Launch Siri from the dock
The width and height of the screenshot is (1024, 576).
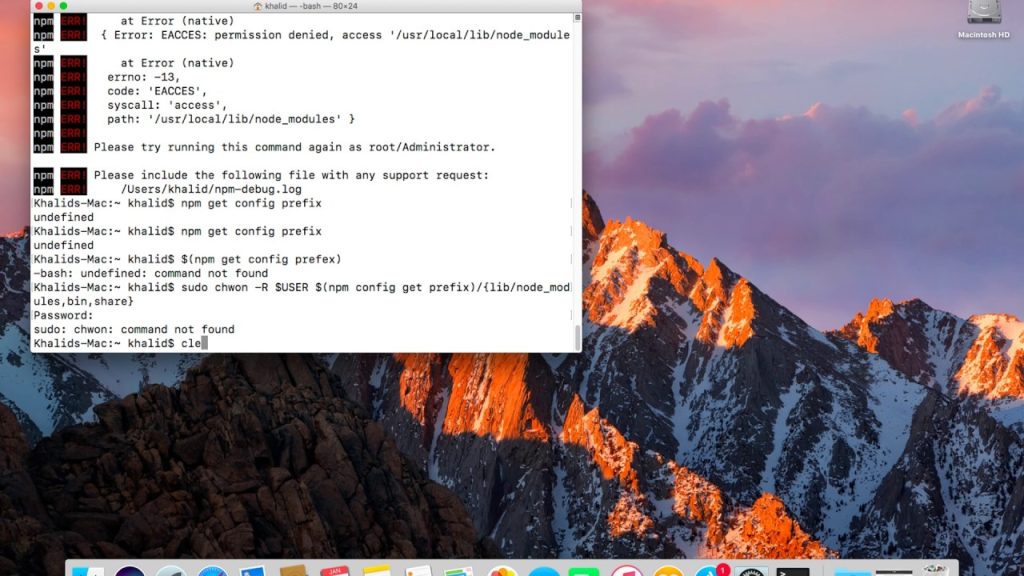[130, 572]
